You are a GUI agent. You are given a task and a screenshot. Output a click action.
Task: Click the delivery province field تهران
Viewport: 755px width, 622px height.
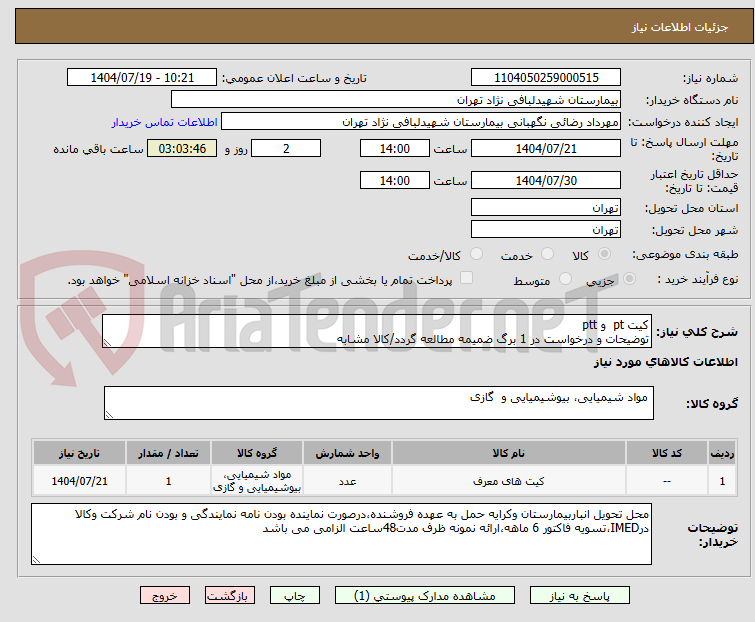[546, 207]
